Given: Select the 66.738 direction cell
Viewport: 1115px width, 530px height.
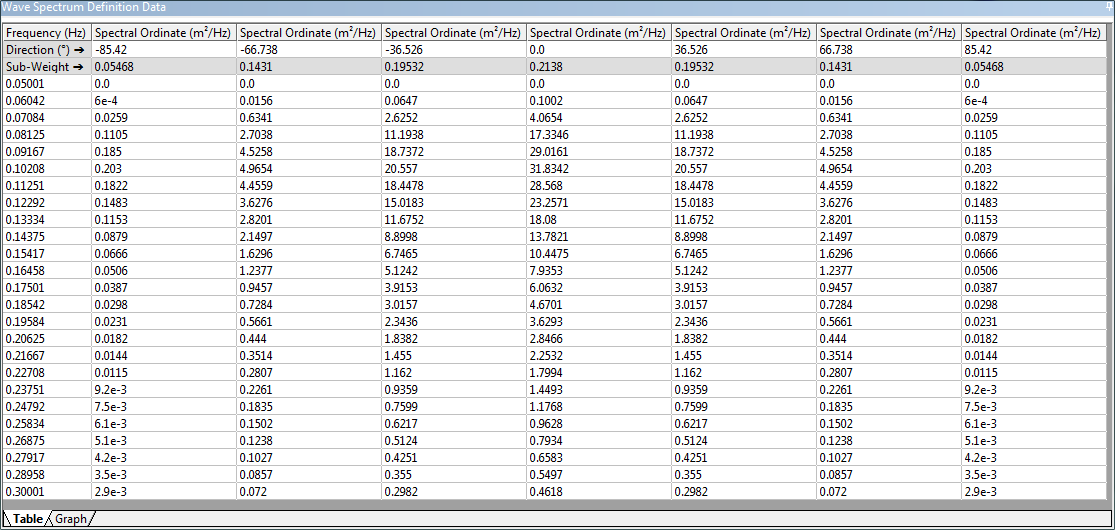Looking at the screenshot, I should tap(889, 50).
